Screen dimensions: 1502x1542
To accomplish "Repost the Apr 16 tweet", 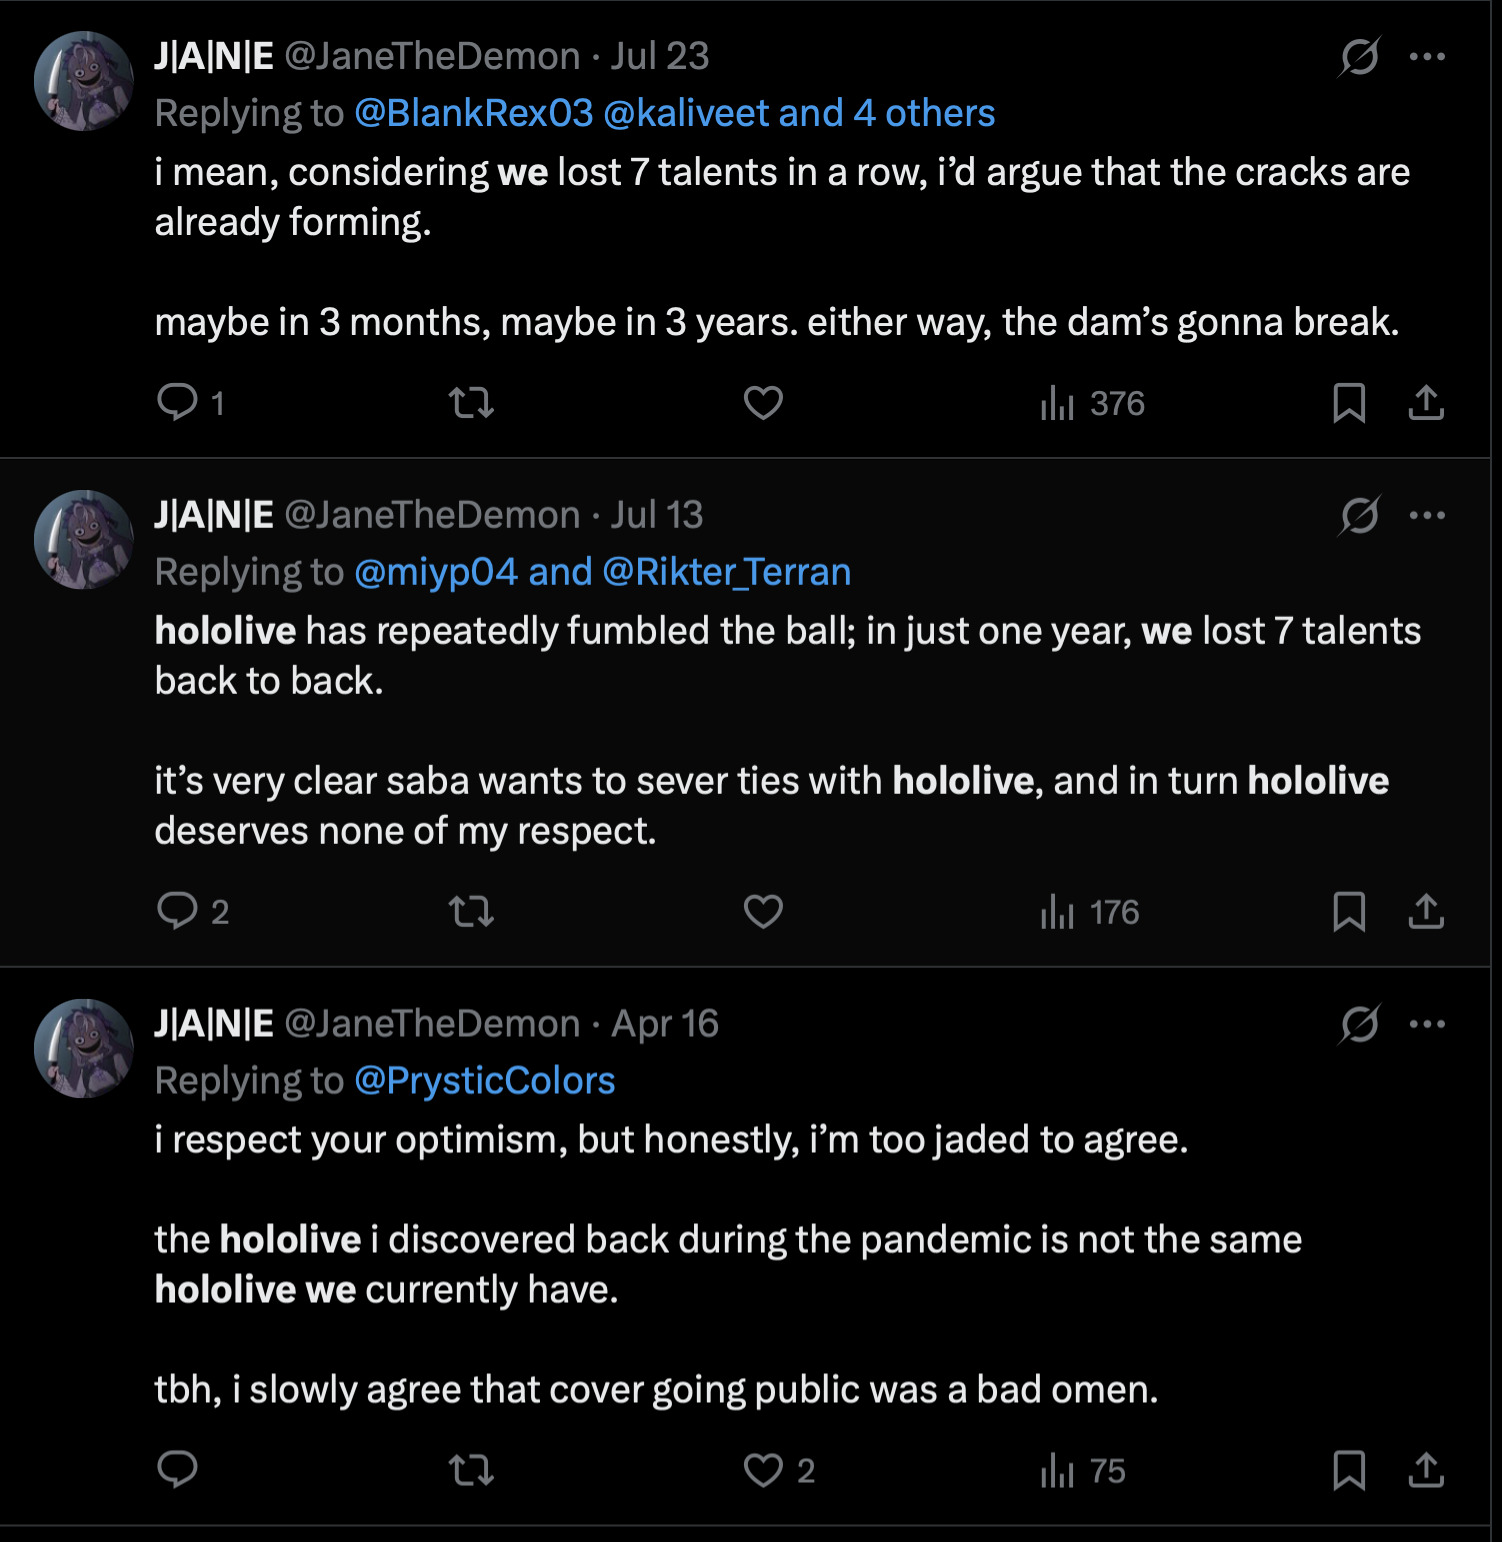I will tap(471, 1470).
